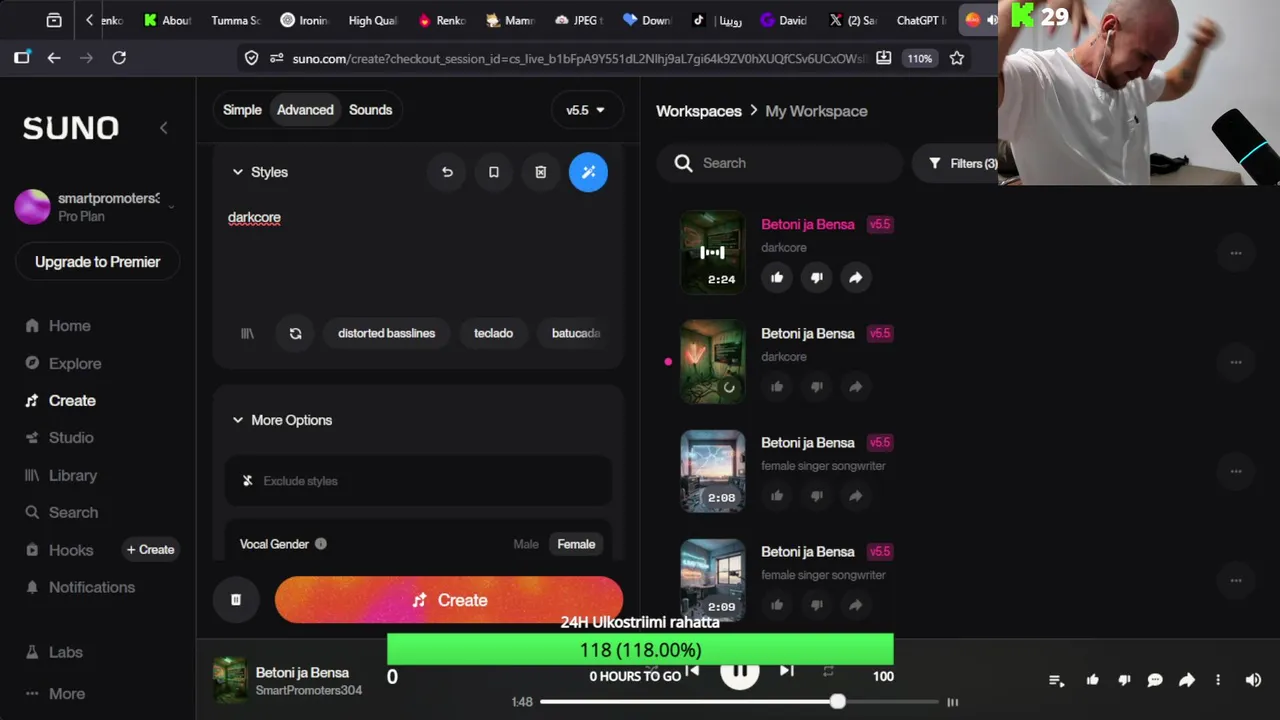Viewport: 1280px width, 720px height.
Task: Open the Filters (3) menu
Action: click(x=961, y=163)
